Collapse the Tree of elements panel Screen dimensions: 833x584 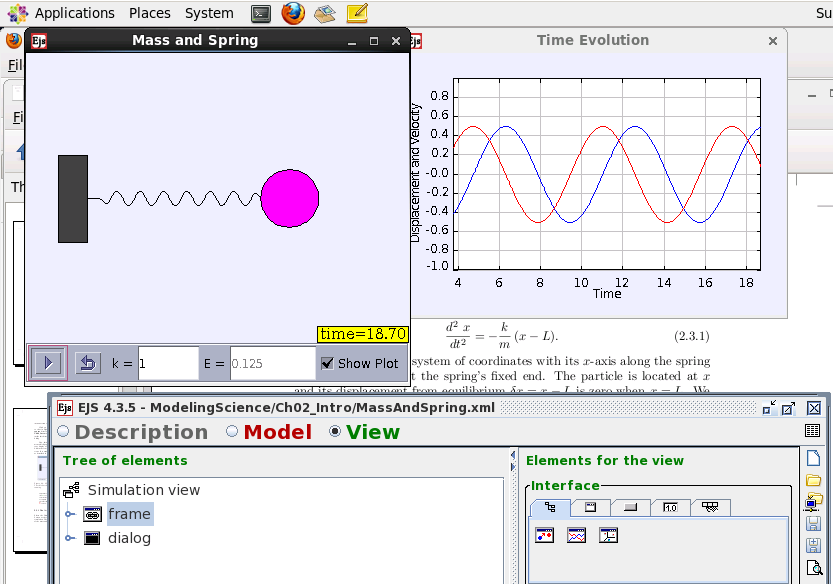pos(511,455)
